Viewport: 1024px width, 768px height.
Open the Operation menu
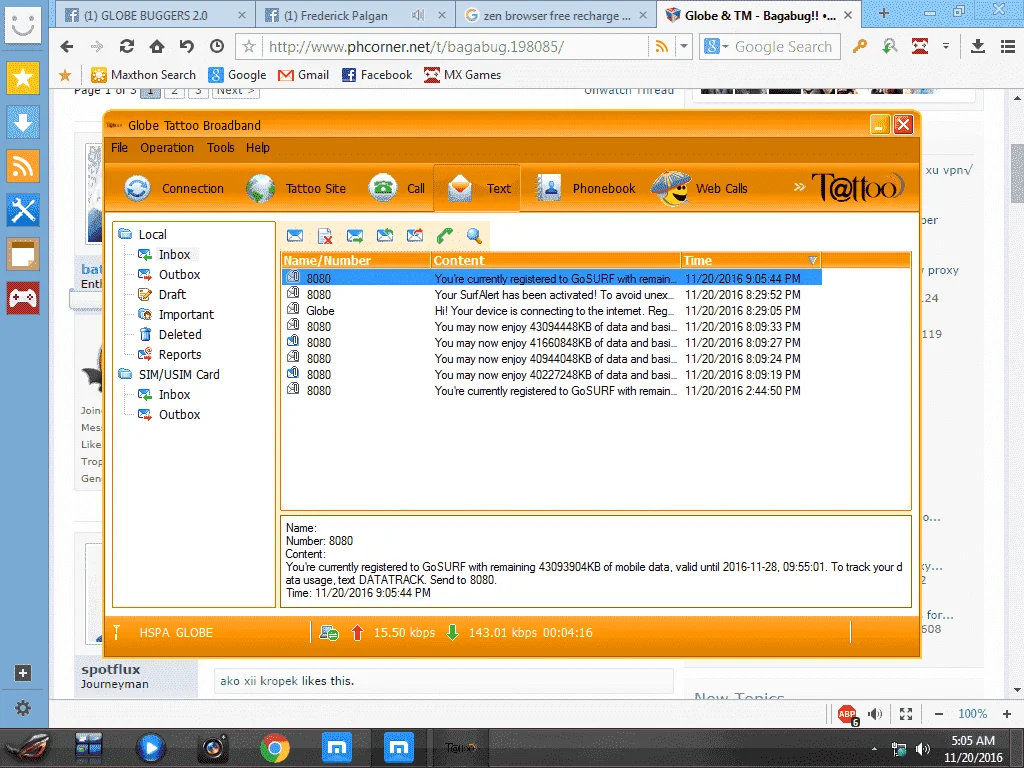[x=167, y=148]
